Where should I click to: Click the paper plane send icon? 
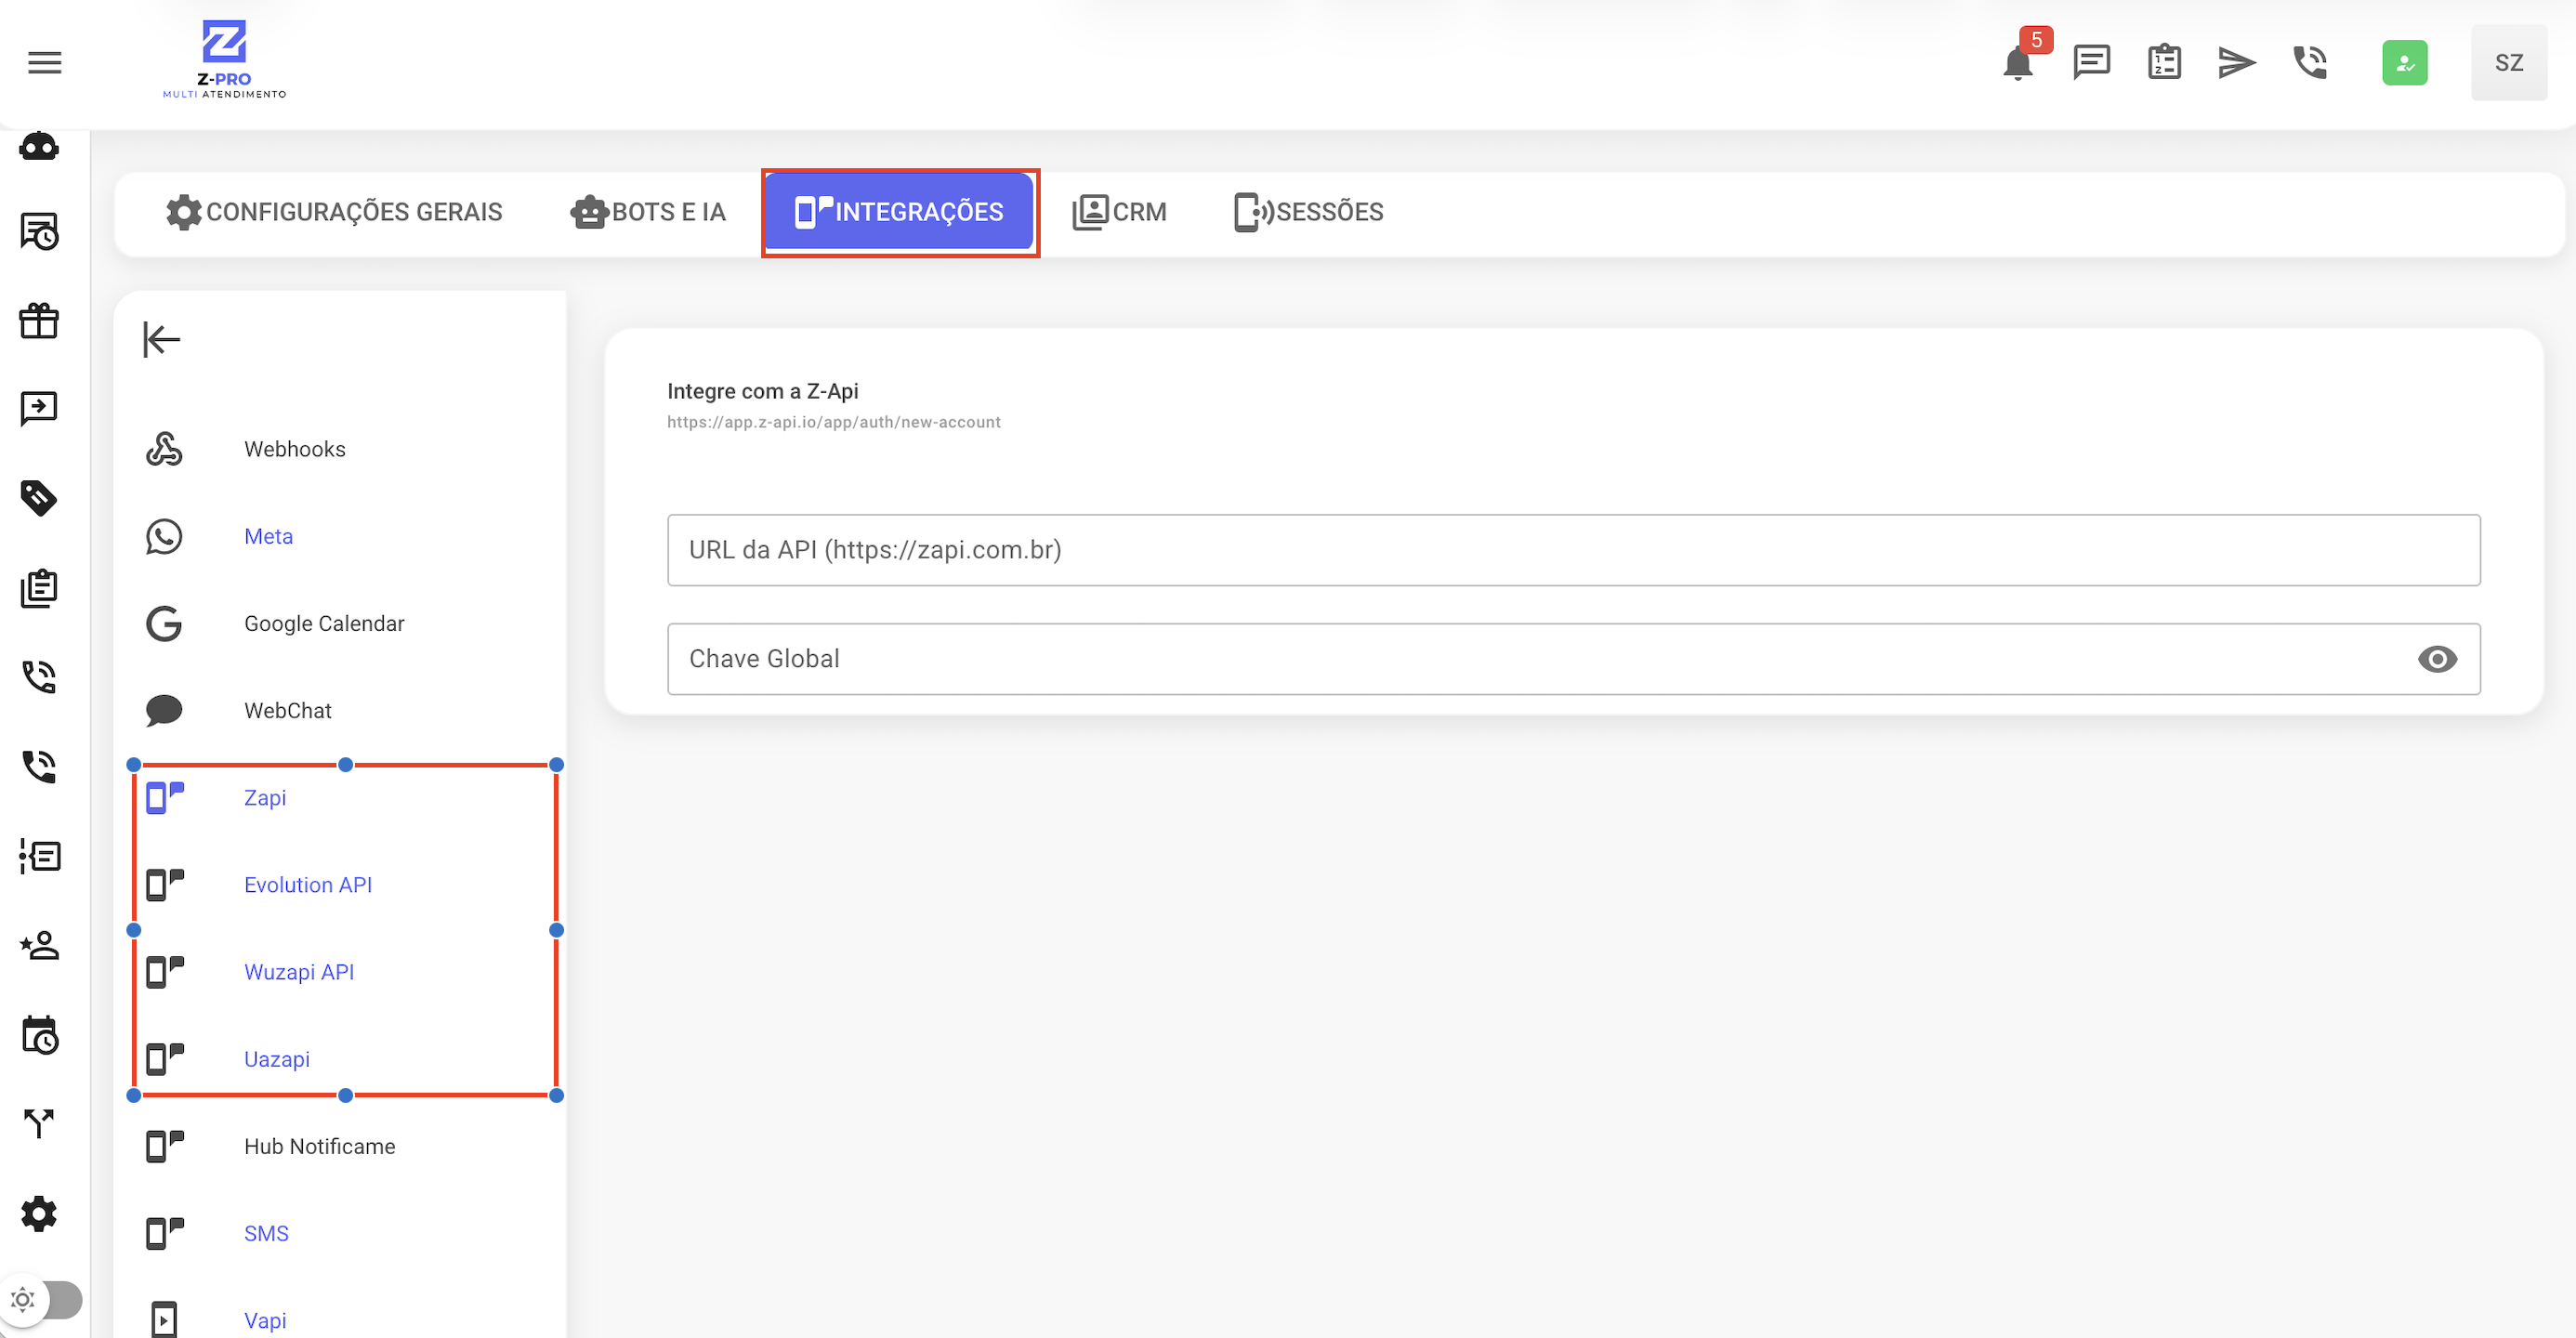(x=2236, y=63)
